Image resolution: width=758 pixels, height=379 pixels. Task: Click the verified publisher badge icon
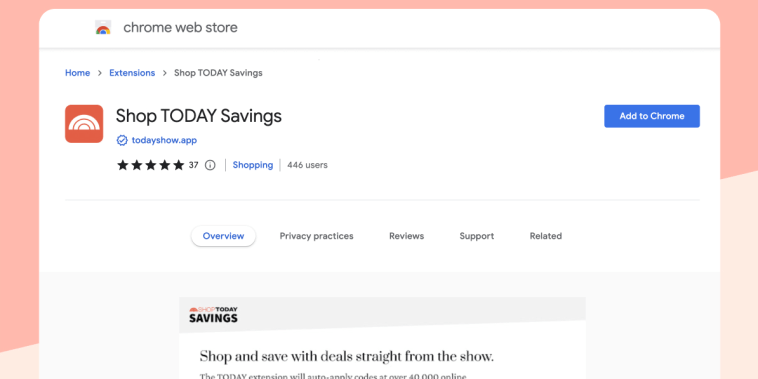122,141
